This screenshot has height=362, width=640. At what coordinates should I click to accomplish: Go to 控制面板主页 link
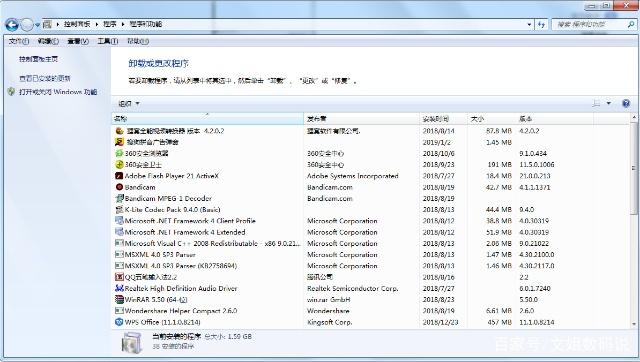point(38,59)
